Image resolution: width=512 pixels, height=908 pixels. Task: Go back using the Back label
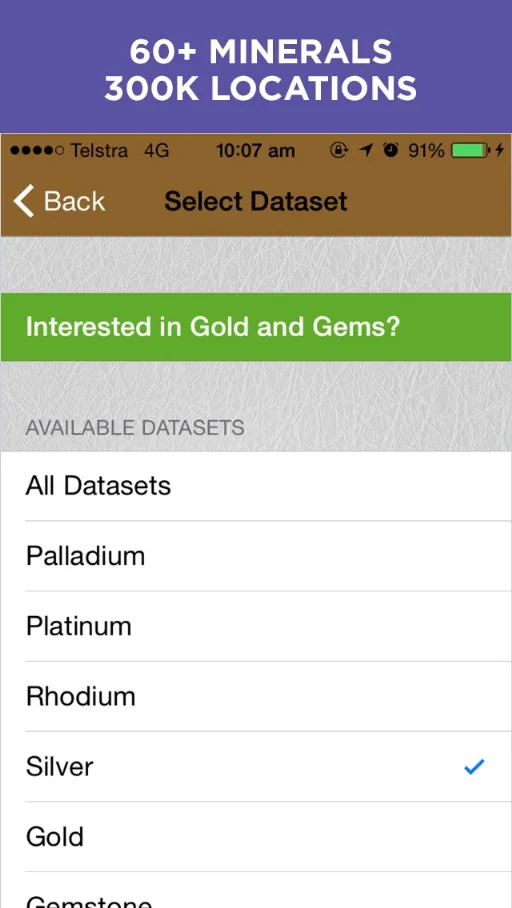(x=74, y=202)
